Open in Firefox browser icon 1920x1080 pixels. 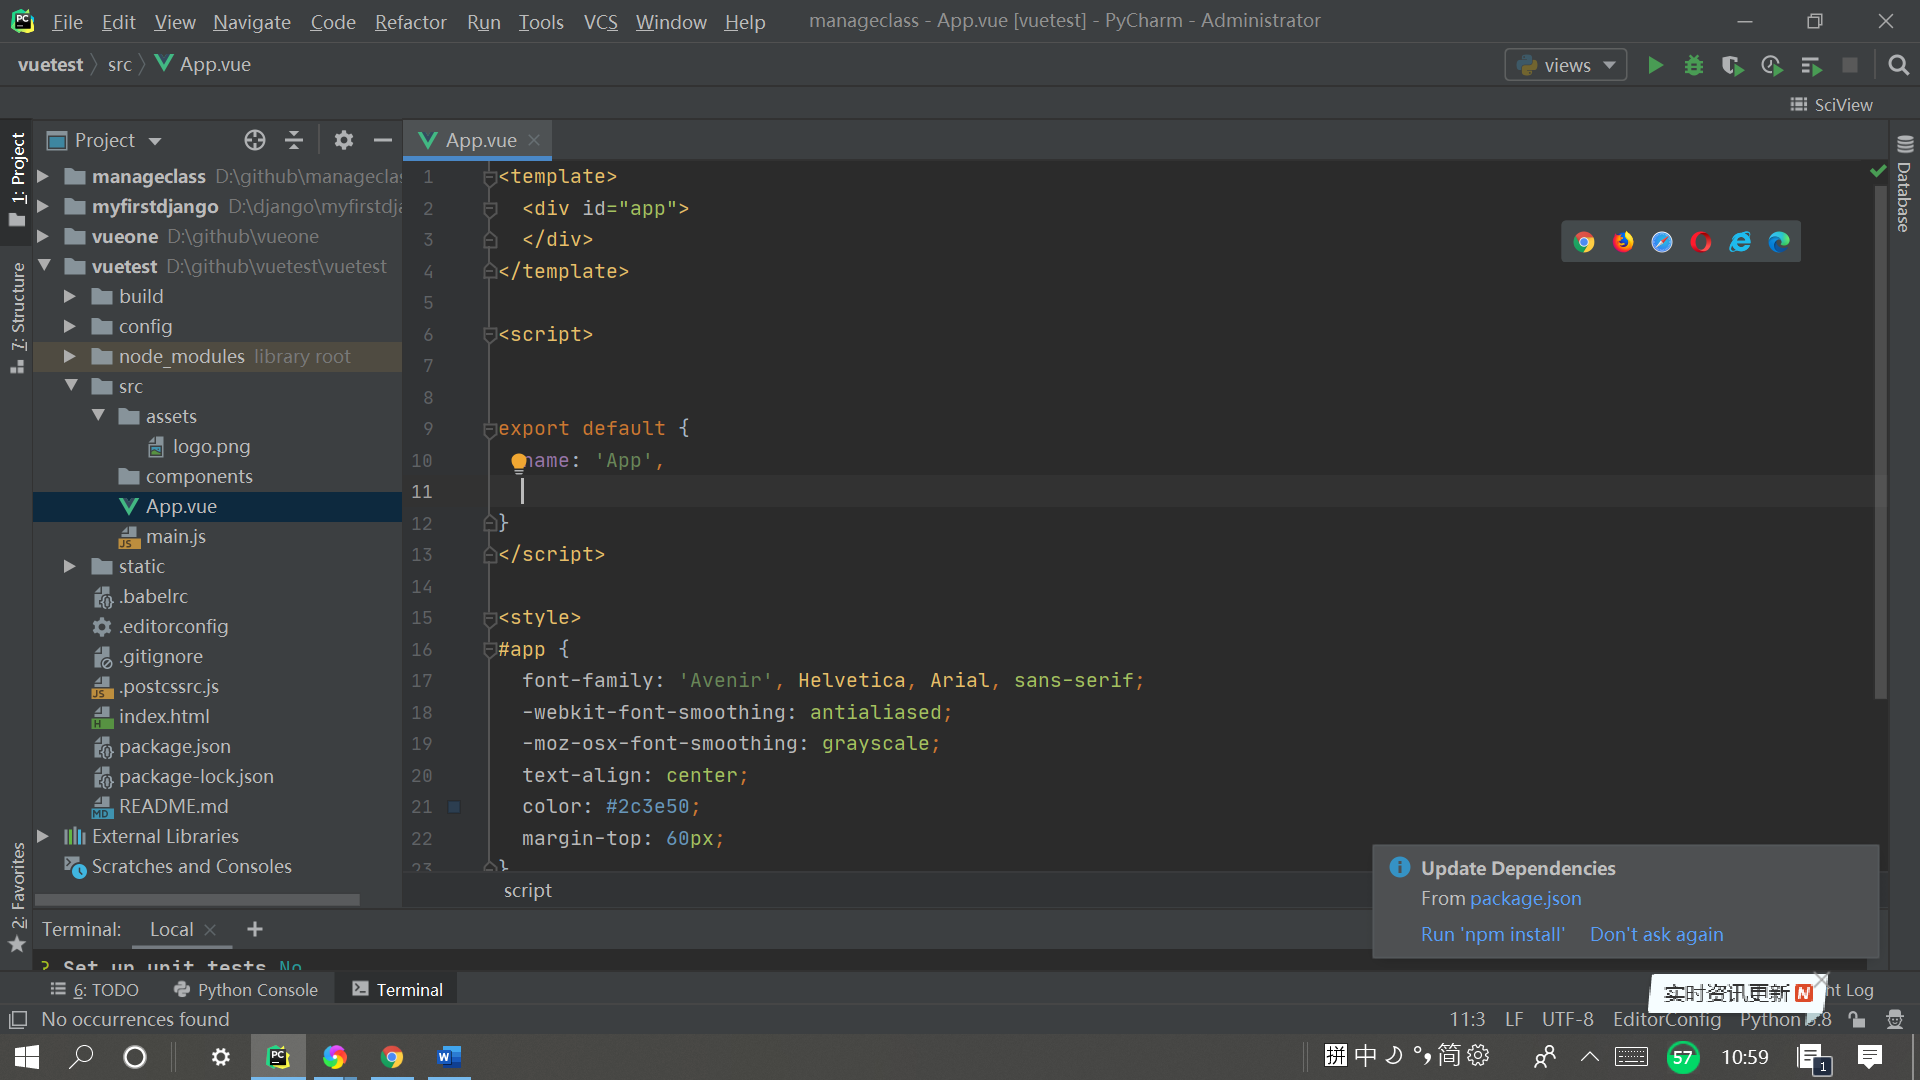pos(1622,242)
